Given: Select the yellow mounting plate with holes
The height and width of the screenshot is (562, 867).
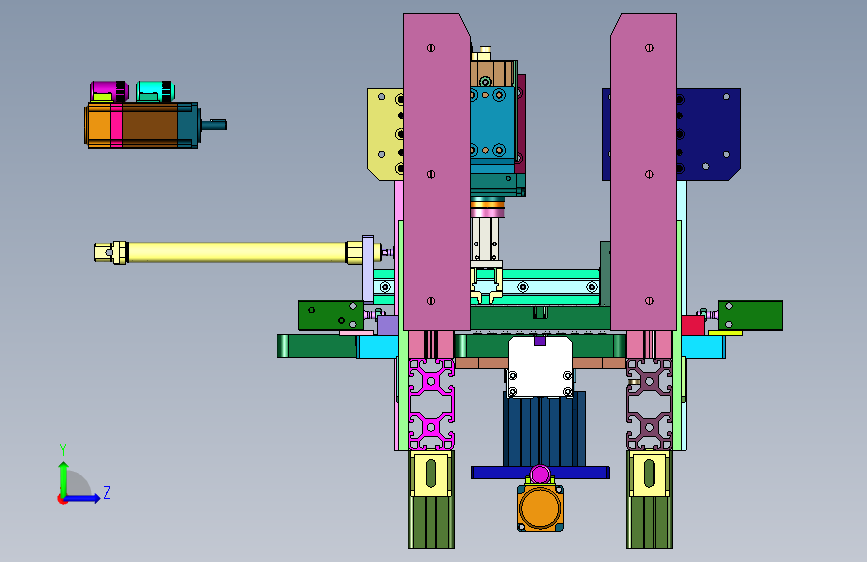Looking at the screenshot, I should [385, 134].
